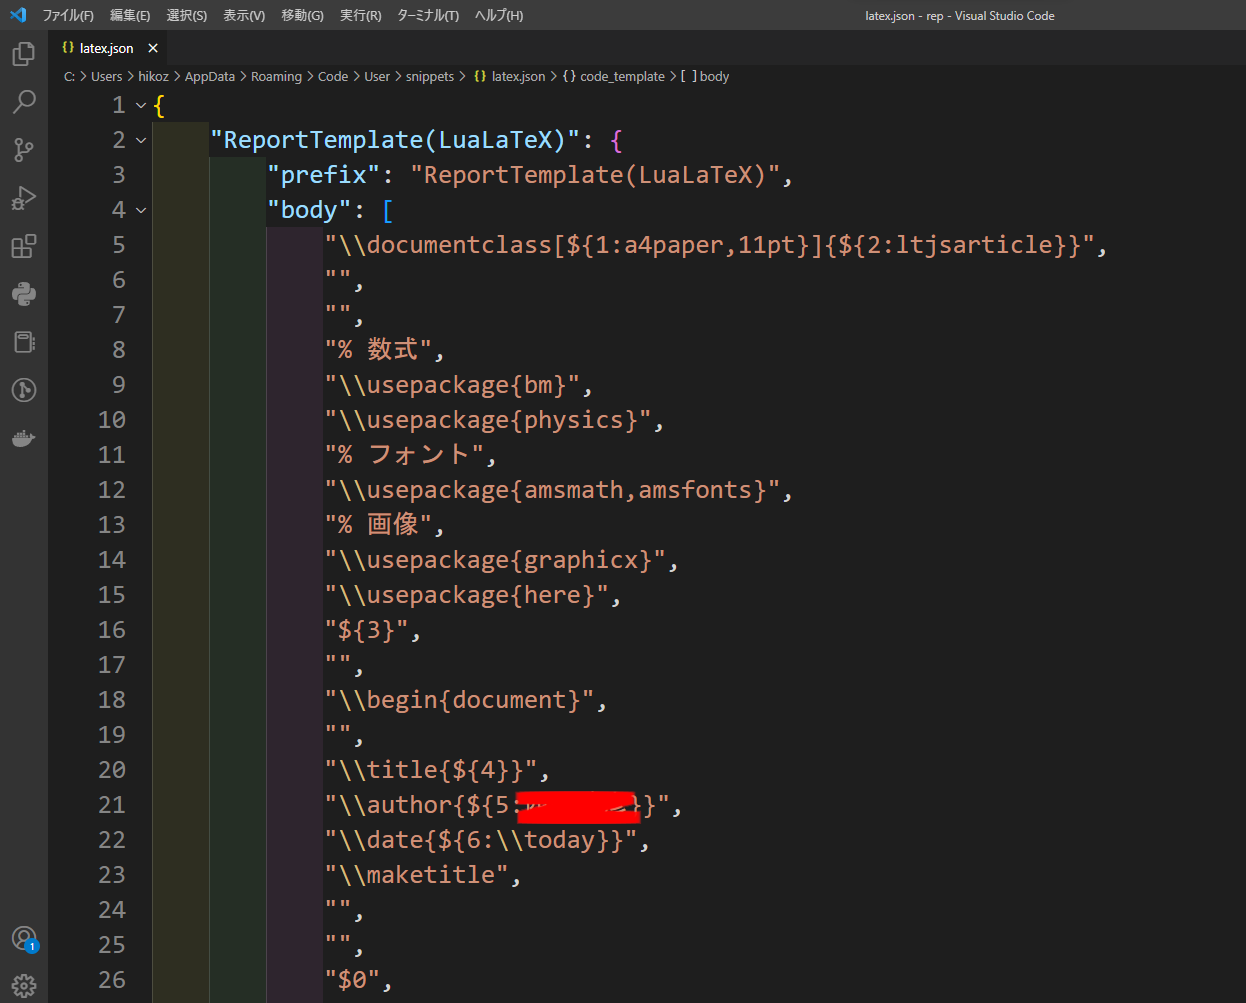The height and width of the screenshot is (1003, 1246).
Task: Click line number 16 in gutter
Action: [x=112, y=630]
